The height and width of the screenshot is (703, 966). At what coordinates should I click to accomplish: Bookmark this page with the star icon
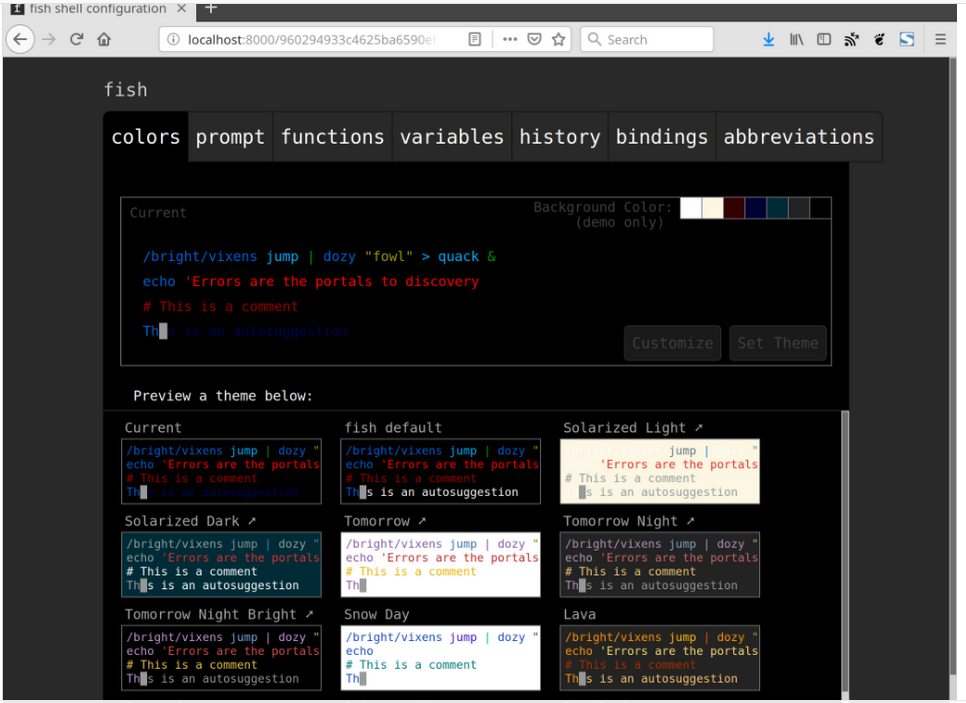(559, 40)
